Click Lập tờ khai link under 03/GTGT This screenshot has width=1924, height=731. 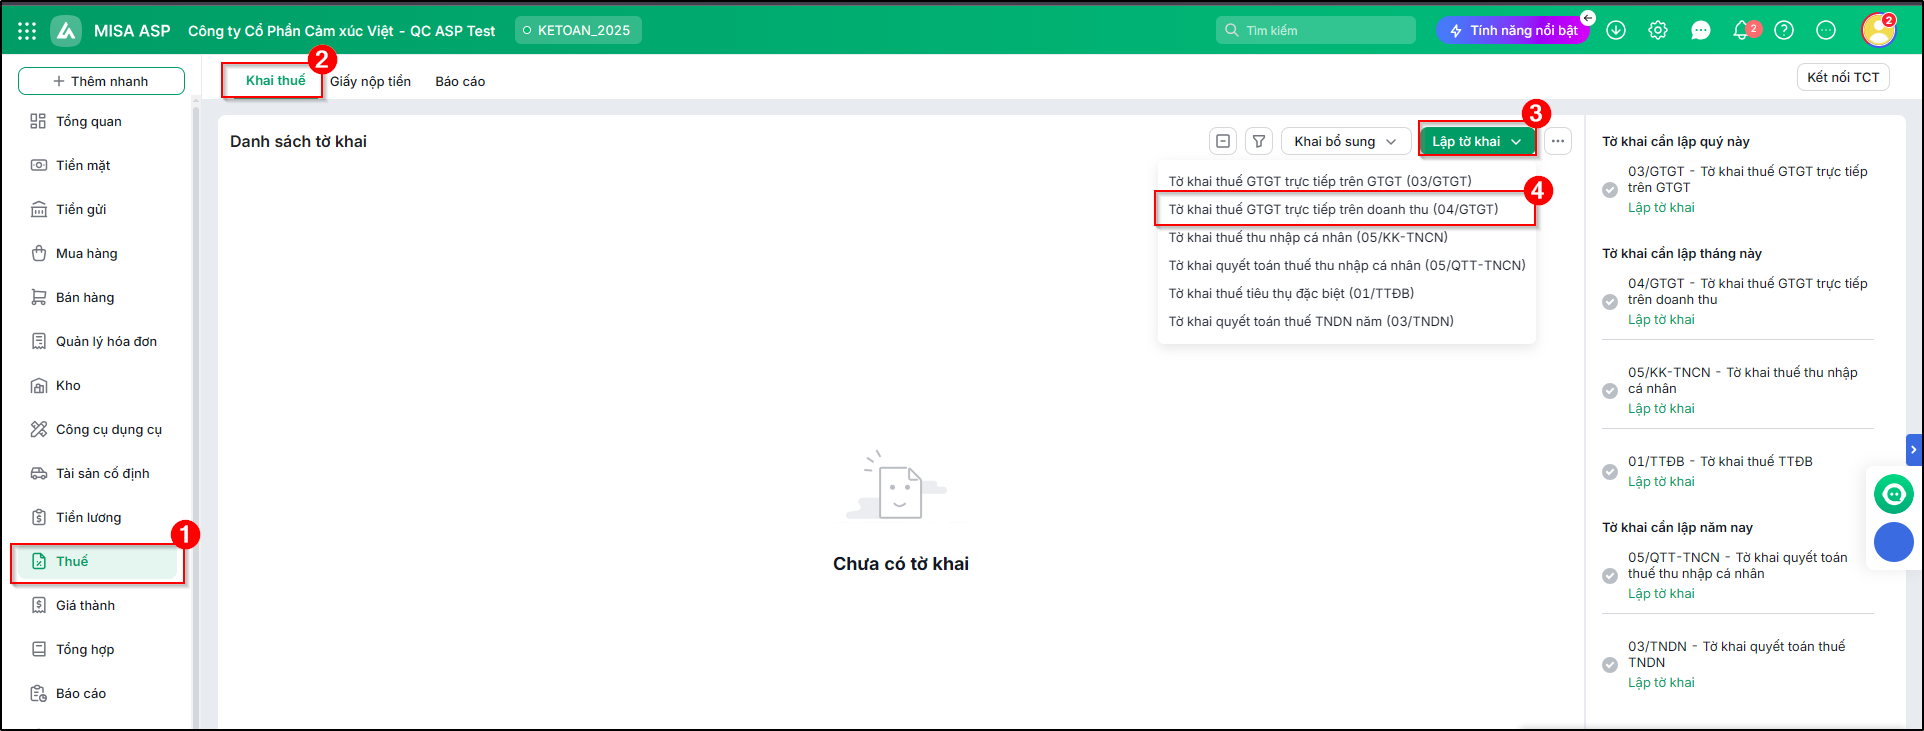coord(1661,207)
